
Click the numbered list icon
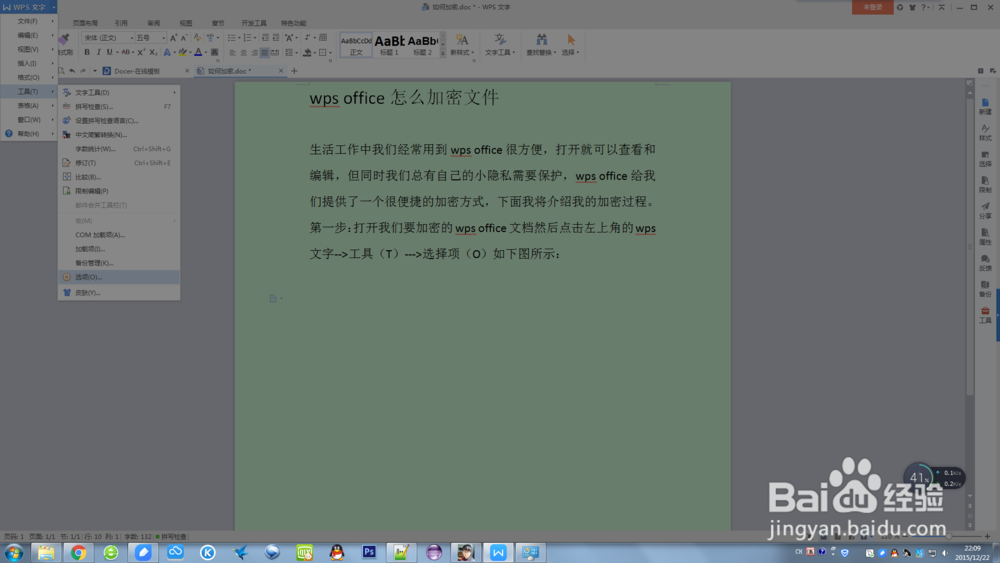tap(247, 38)
